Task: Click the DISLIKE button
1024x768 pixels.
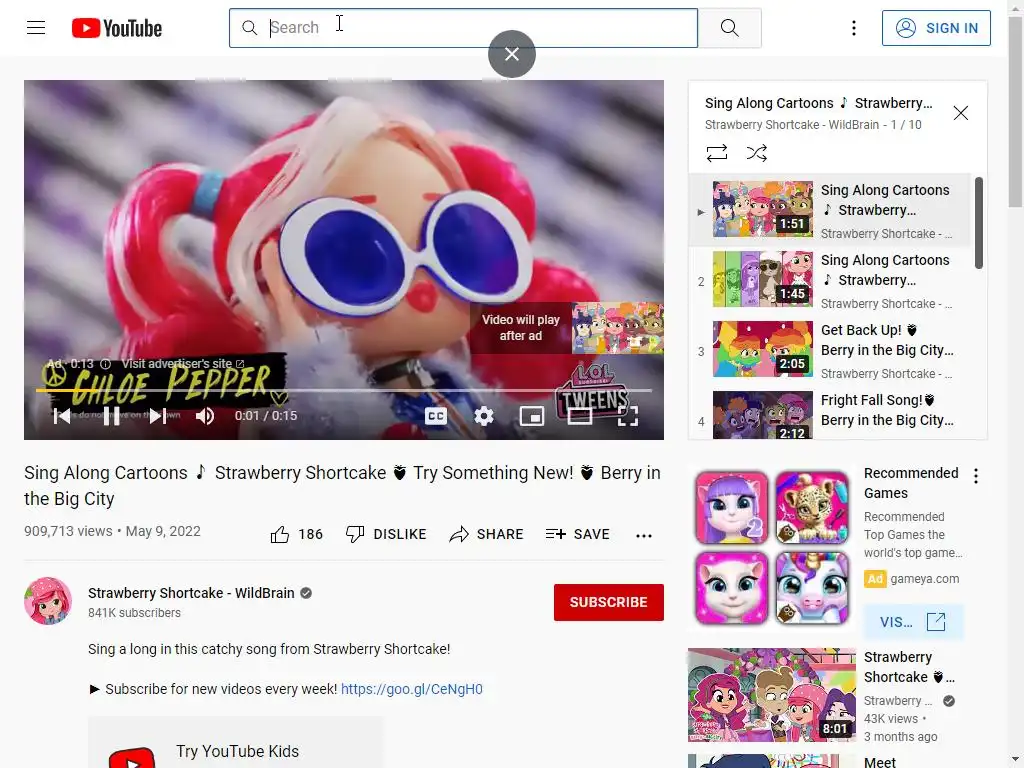Action: point(386,534)
